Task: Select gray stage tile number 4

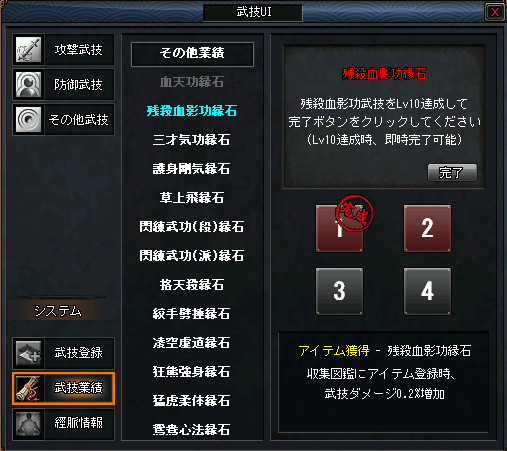Action: 427,291
